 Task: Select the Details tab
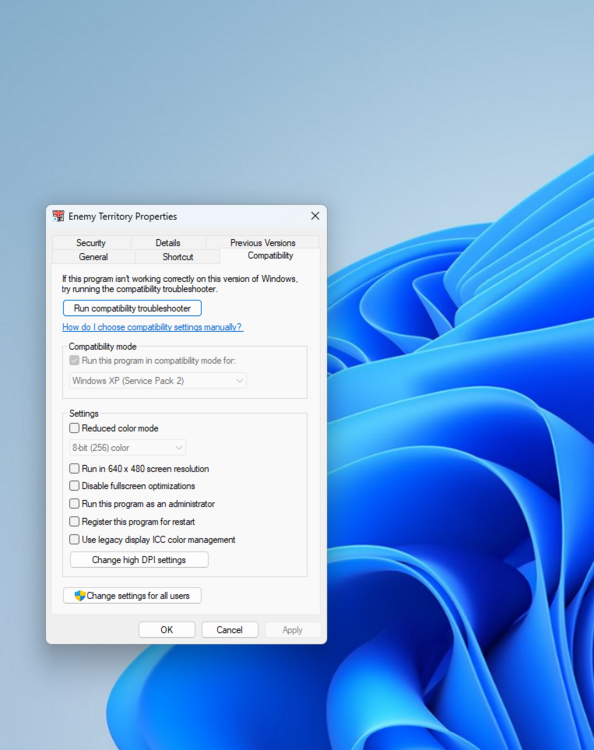point(168,243)
